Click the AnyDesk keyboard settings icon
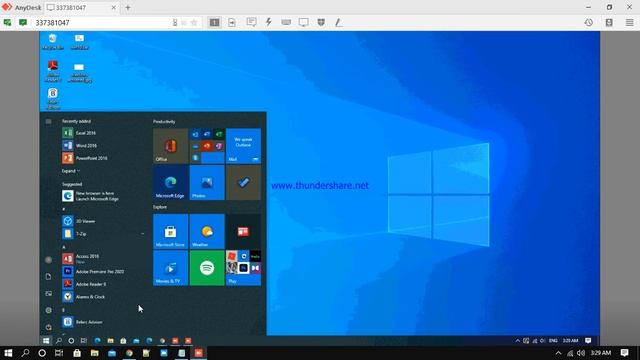 coord(286,22)
